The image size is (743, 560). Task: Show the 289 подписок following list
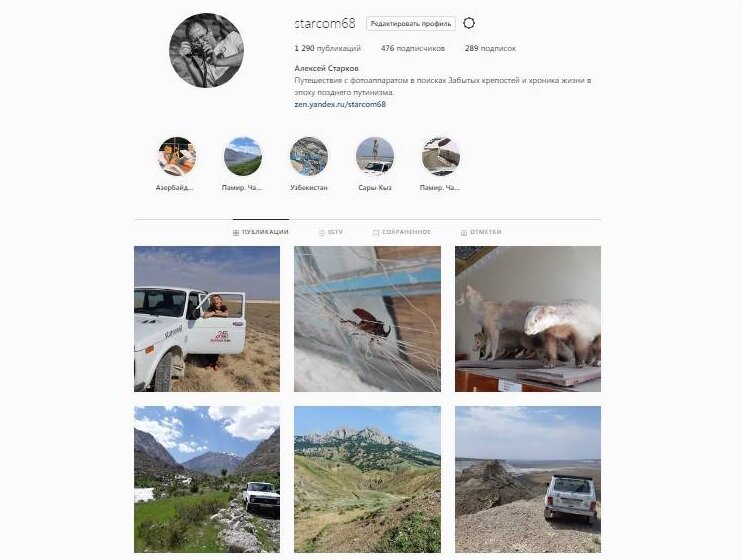(x=490, y=48)
